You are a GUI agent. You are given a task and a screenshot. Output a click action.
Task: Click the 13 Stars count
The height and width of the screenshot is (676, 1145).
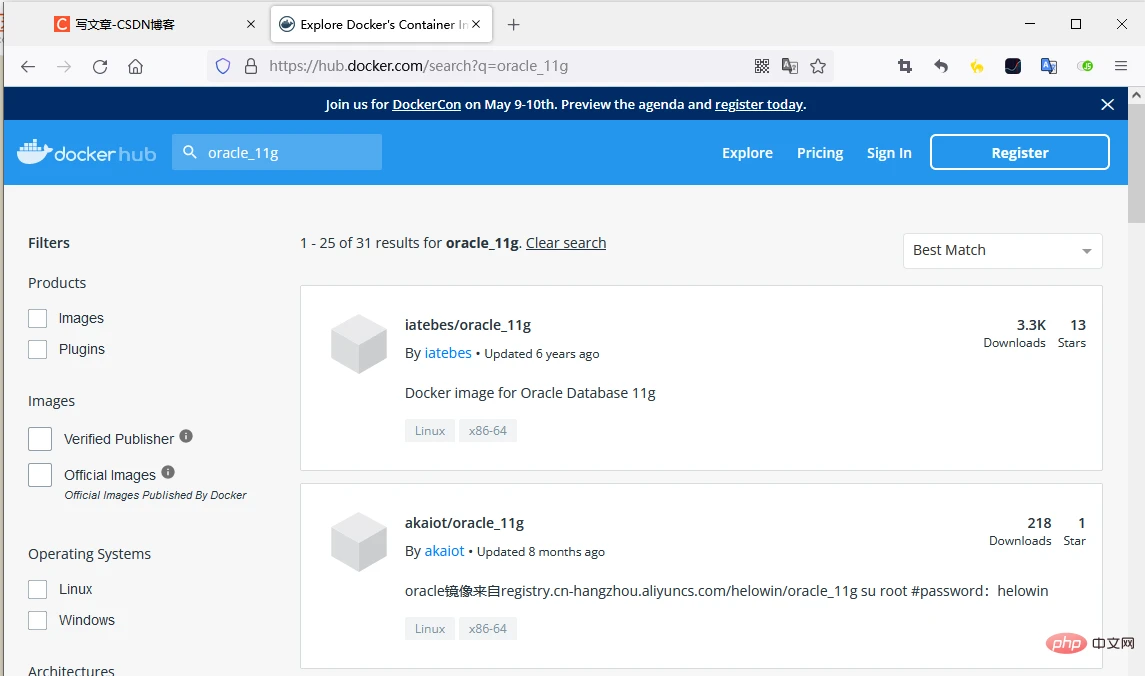(x=1072, y=333)
